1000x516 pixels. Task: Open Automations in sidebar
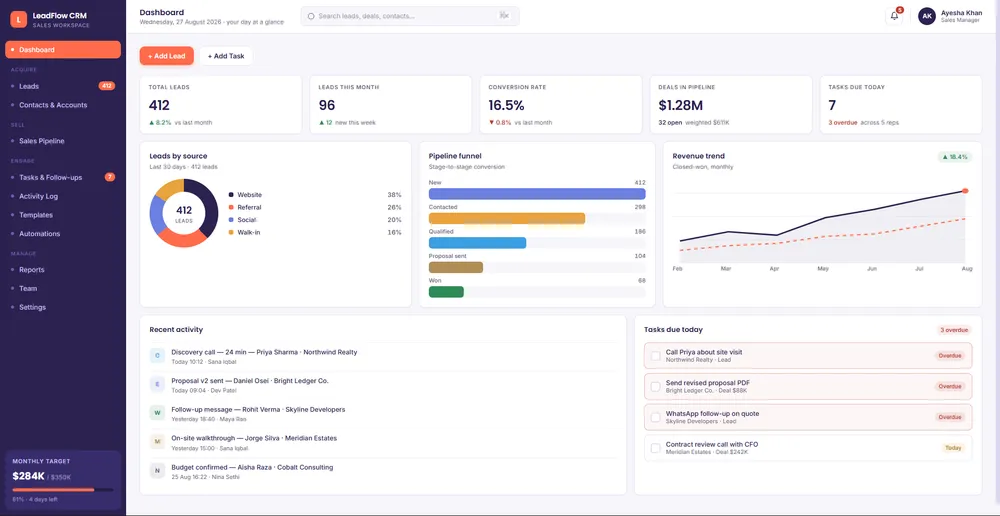(62, 233)
